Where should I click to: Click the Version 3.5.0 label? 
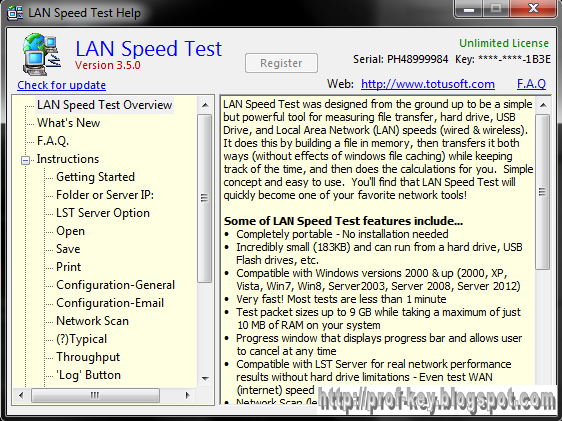point(108,65)
